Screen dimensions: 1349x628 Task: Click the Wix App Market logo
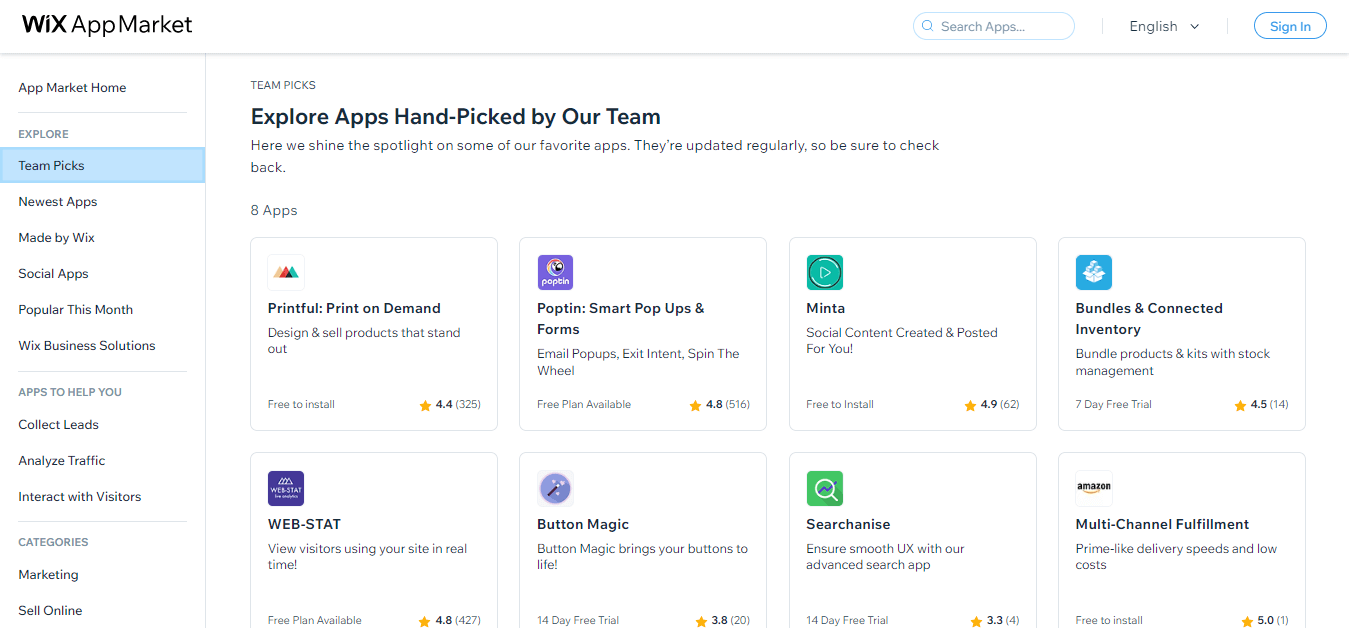107,25
